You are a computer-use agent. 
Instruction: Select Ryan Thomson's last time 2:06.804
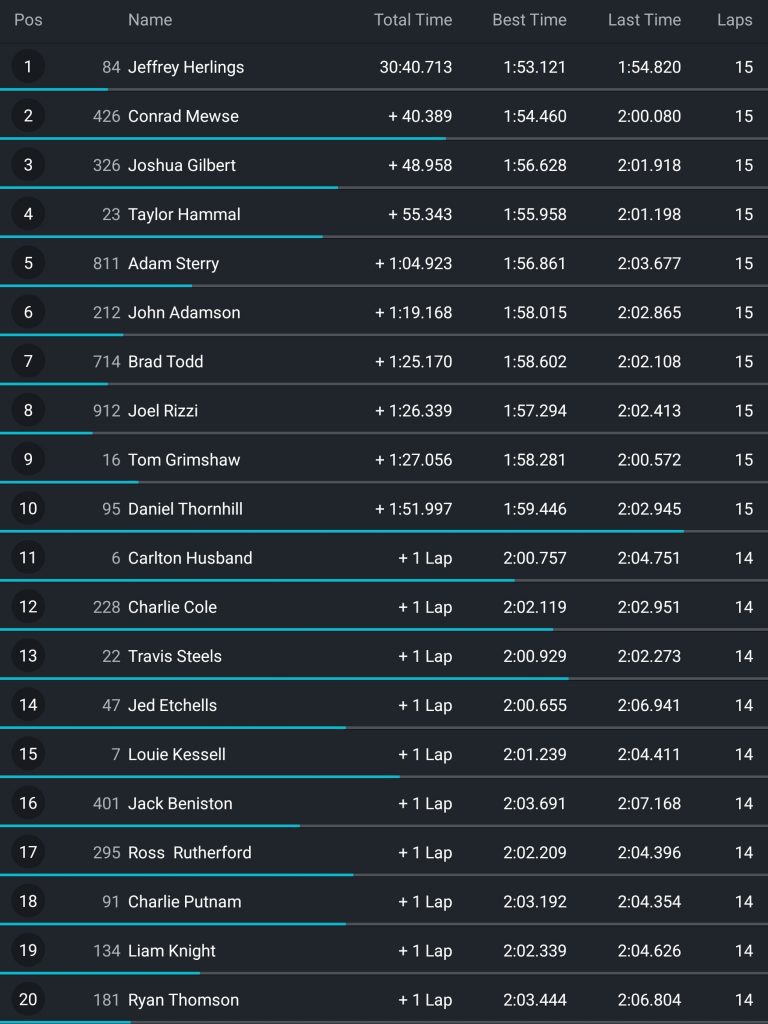649,999
